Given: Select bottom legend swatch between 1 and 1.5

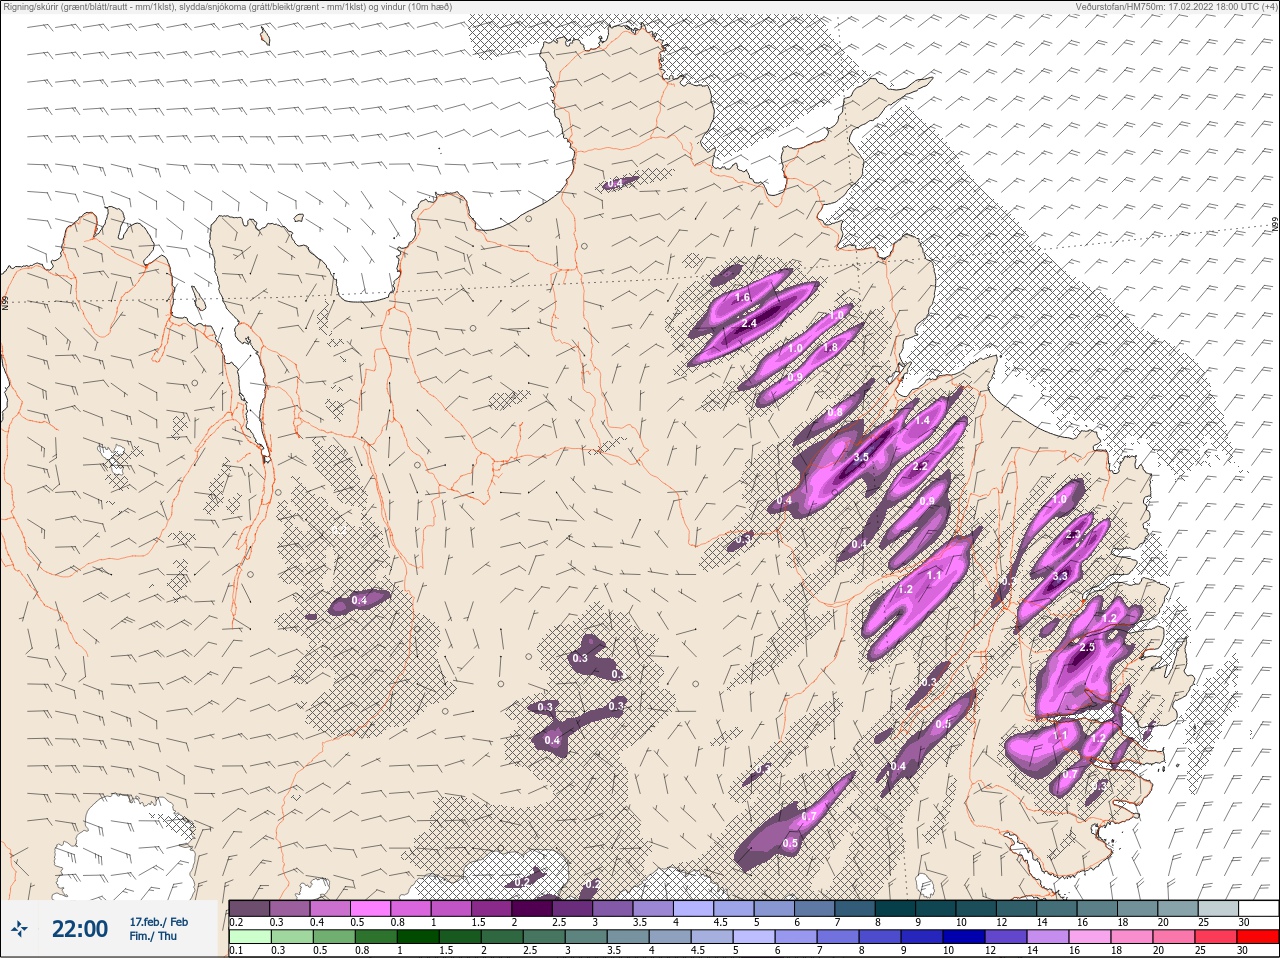Looking at the screenshot, I should (x=419, y=937).
